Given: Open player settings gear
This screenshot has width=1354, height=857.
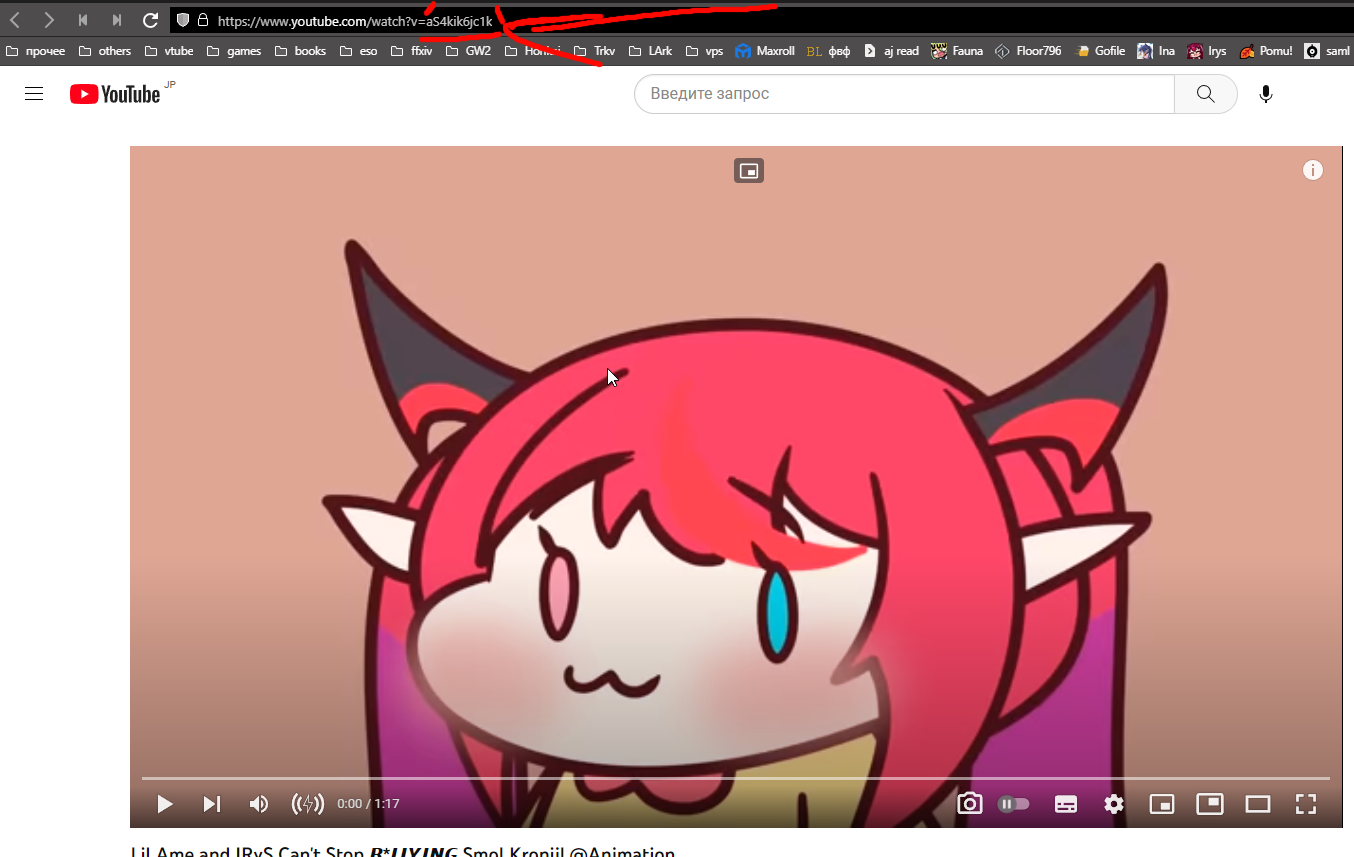Looking at the screenshot, I should 1114,804.
